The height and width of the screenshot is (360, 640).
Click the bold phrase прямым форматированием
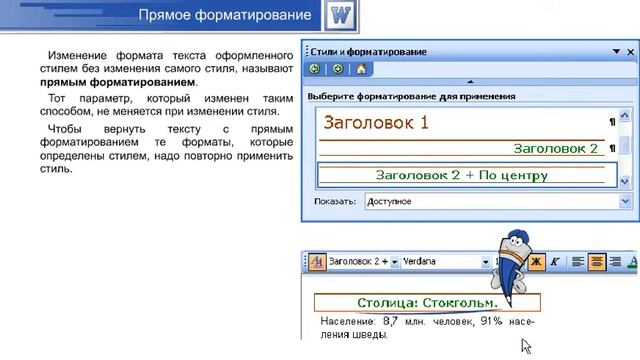coord(117,82)
